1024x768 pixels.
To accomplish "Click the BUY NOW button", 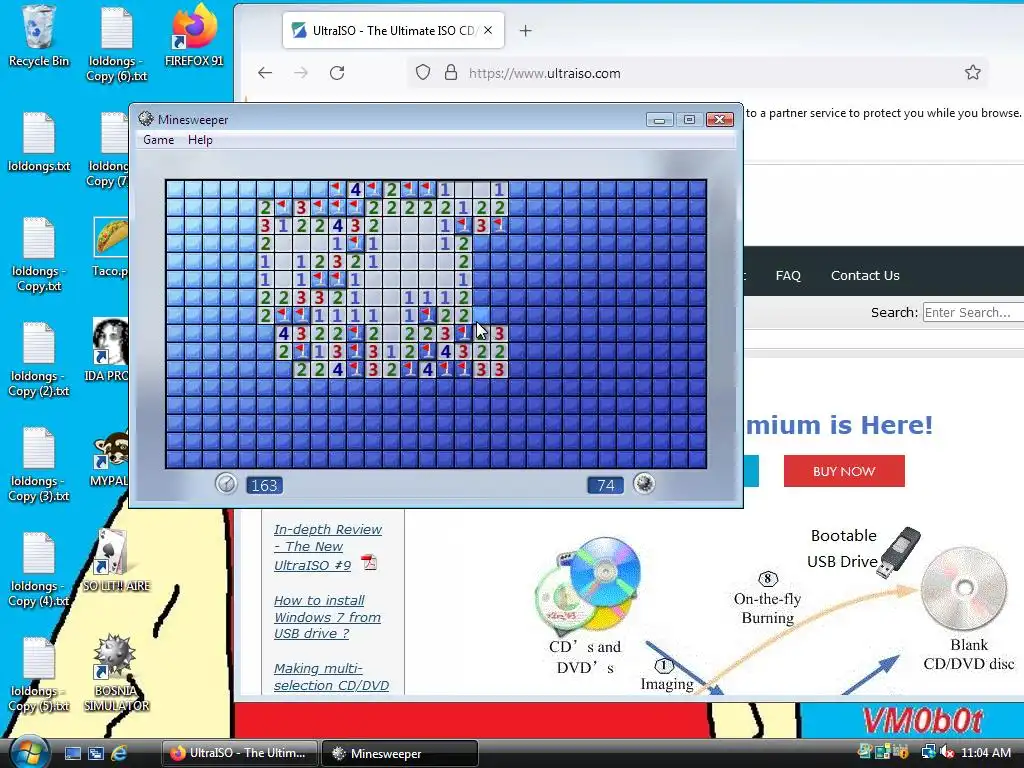I will point(844,471).
